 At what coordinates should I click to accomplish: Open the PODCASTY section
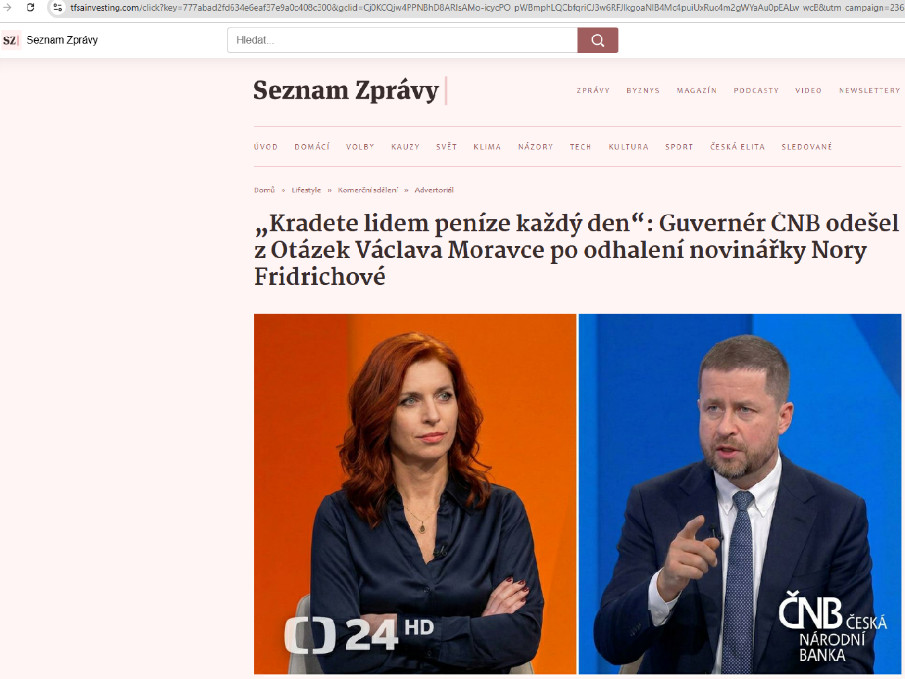pyautogui.click(x=756, y=91)
